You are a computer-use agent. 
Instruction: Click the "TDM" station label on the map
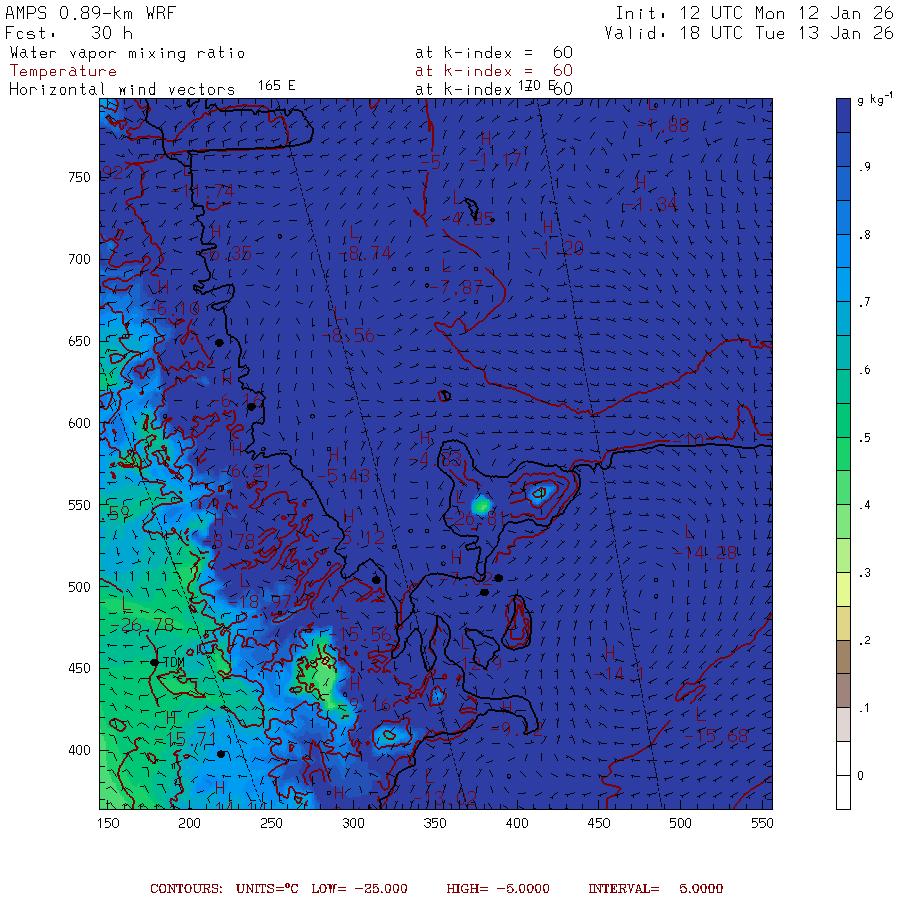174,662
